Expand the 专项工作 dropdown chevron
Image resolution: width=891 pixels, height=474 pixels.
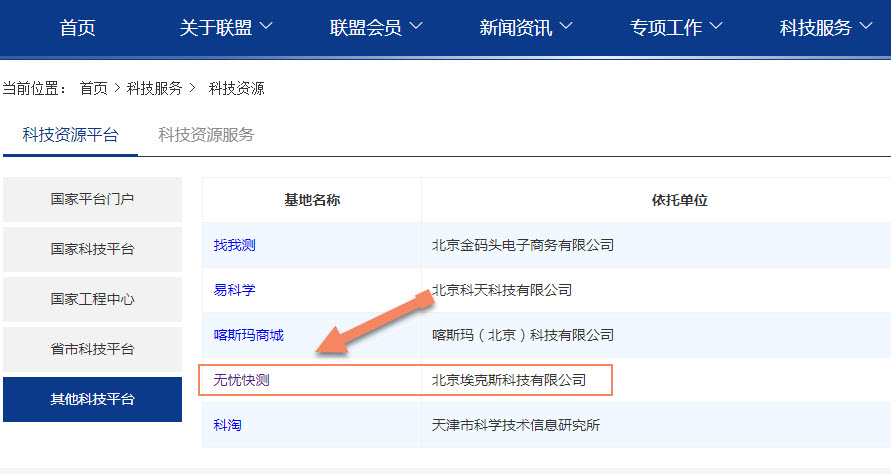[x=716, y=26]
